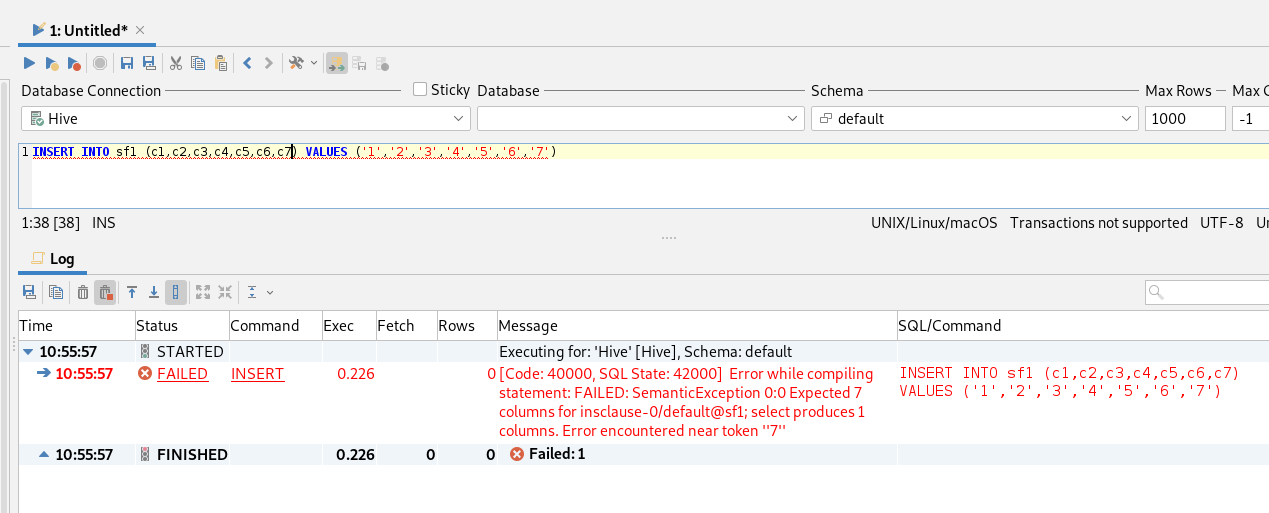Click the cut scissors icon in toolbar
Viewport: 1269px width, 513px height.
click(x=176, y=63)
